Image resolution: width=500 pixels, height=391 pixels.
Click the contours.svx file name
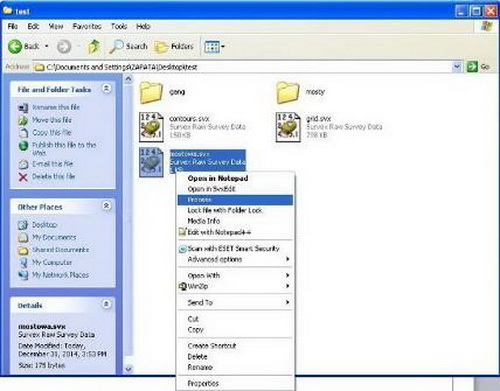189,119
